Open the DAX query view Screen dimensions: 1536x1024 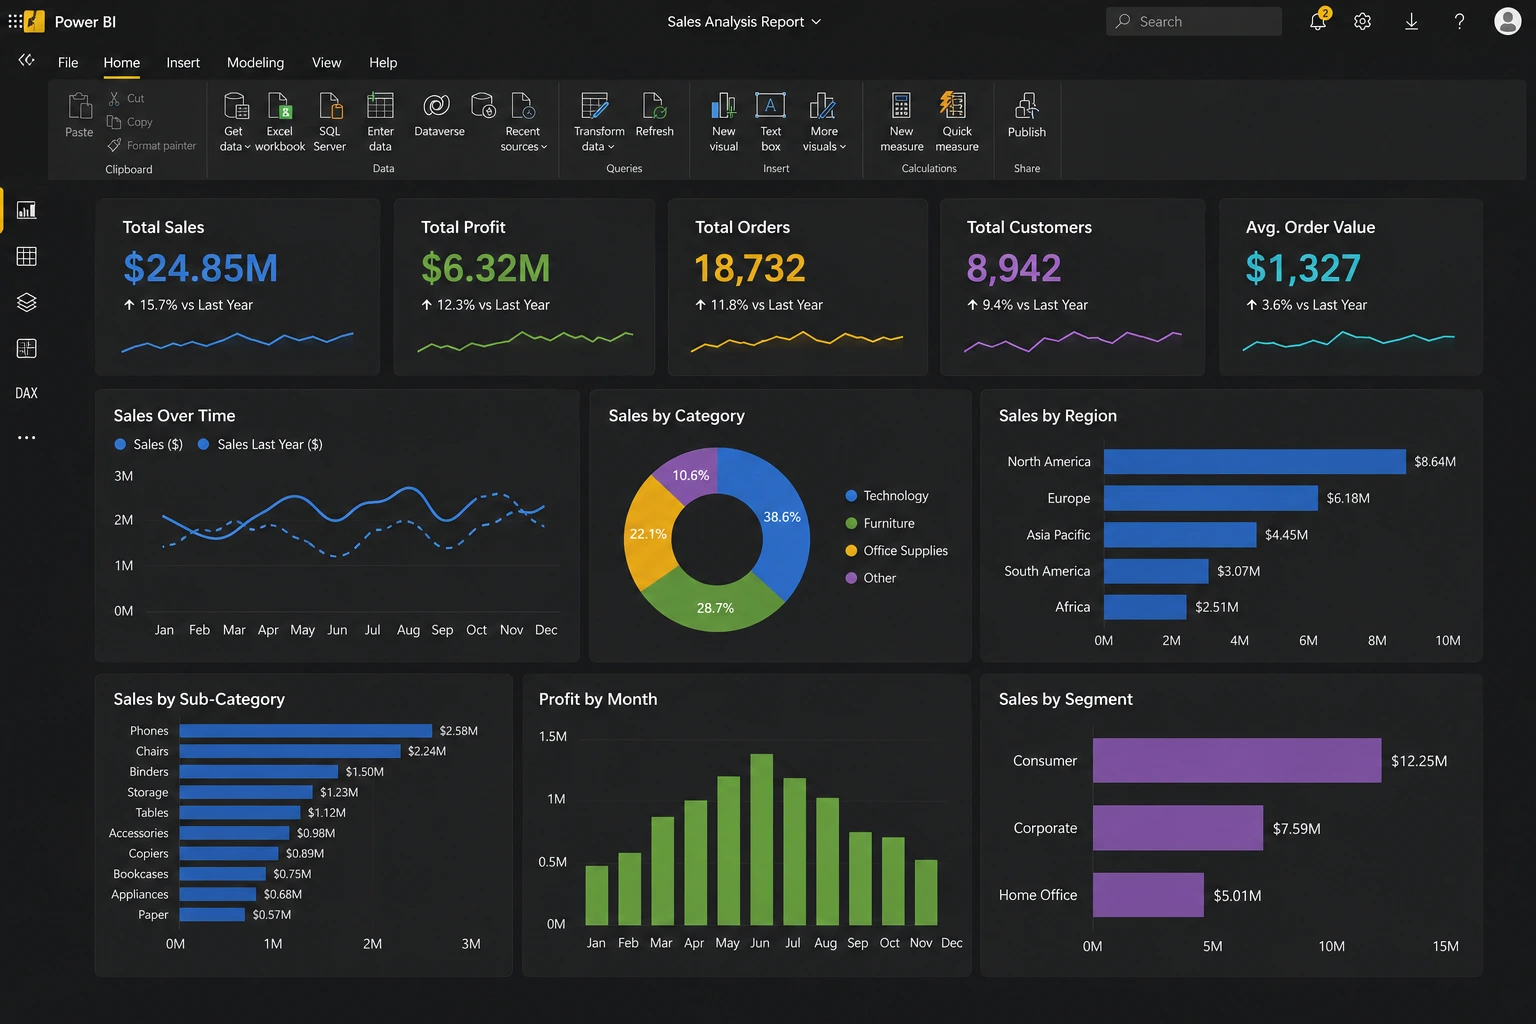coord(27,393)
